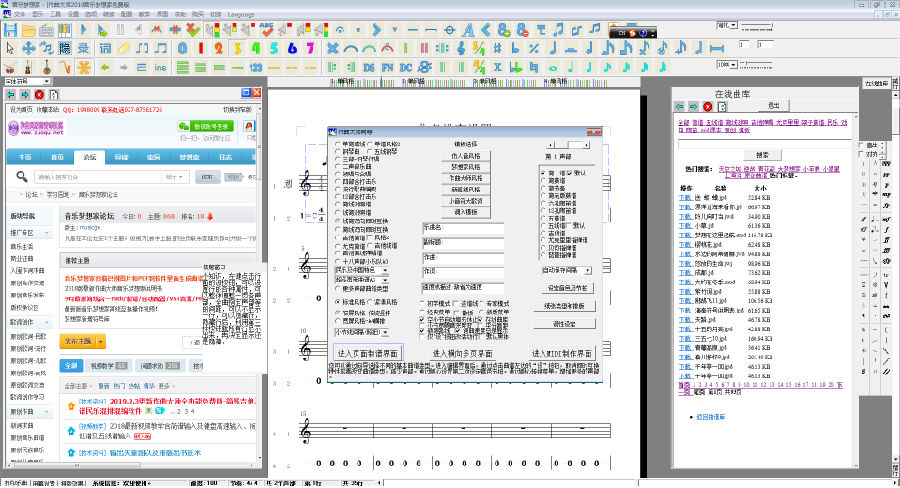This screenshot has width=900, height=488.
Task: Select the arrow pointer tool
Action: 10,48
